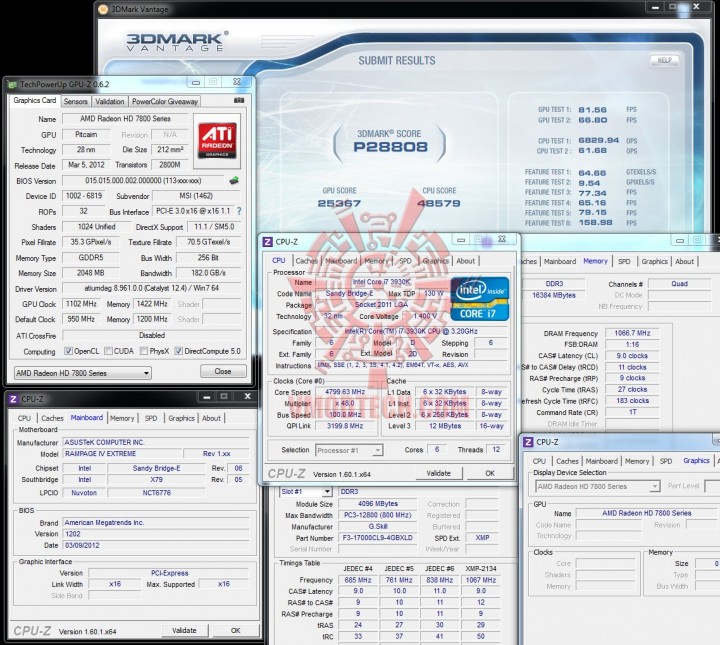
Task: Click the Multiplier x 48.0 value
Action: click(x=345, y=403)
